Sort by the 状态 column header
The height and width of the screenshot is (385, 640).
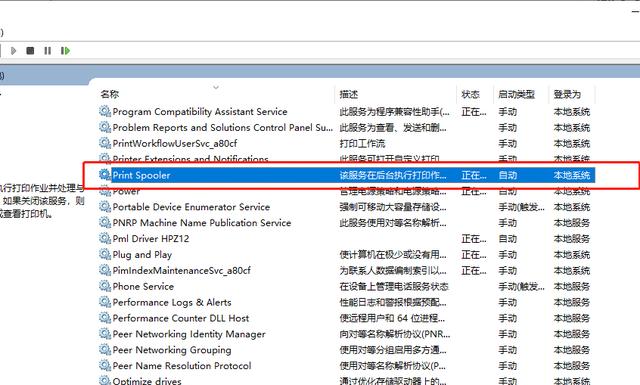tap(470, 94)
